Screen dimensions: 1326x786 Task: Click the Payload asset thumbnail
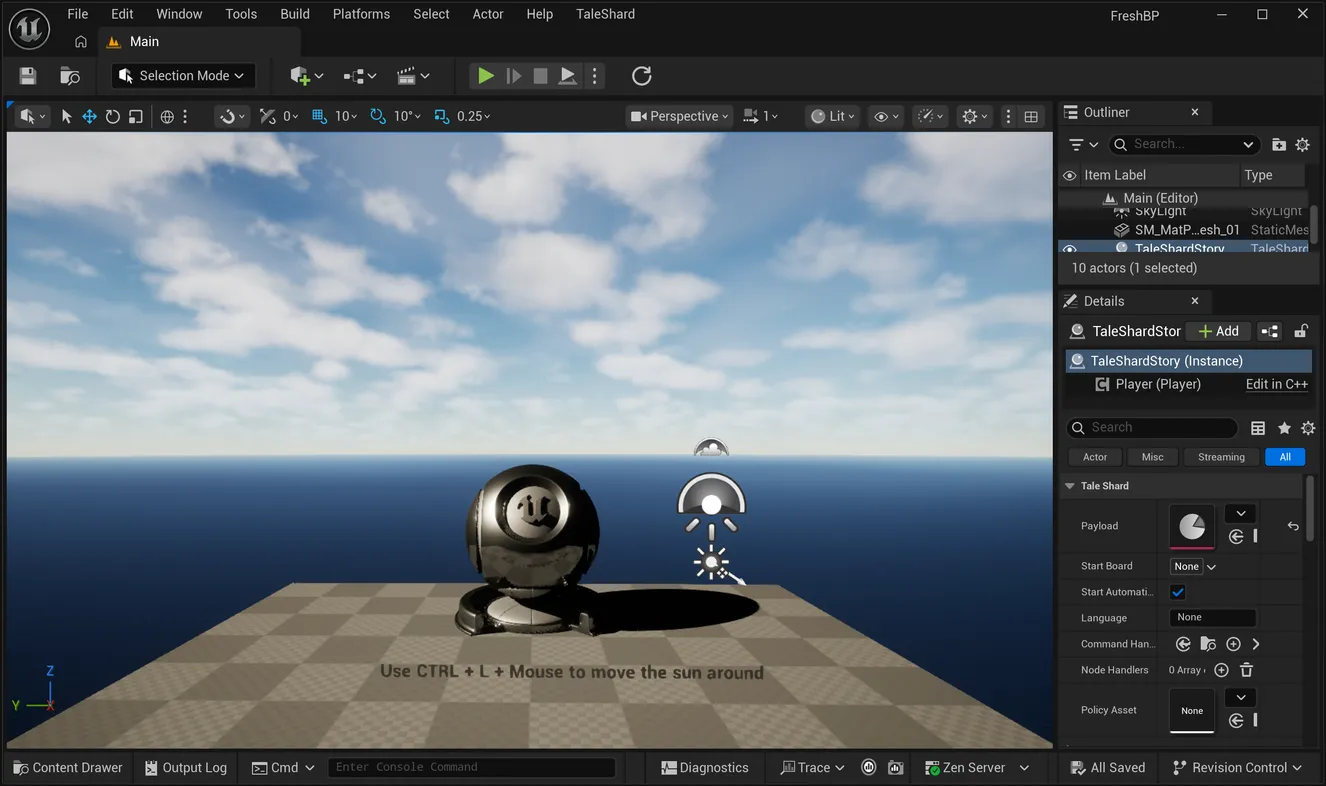tap(1192, 526)
